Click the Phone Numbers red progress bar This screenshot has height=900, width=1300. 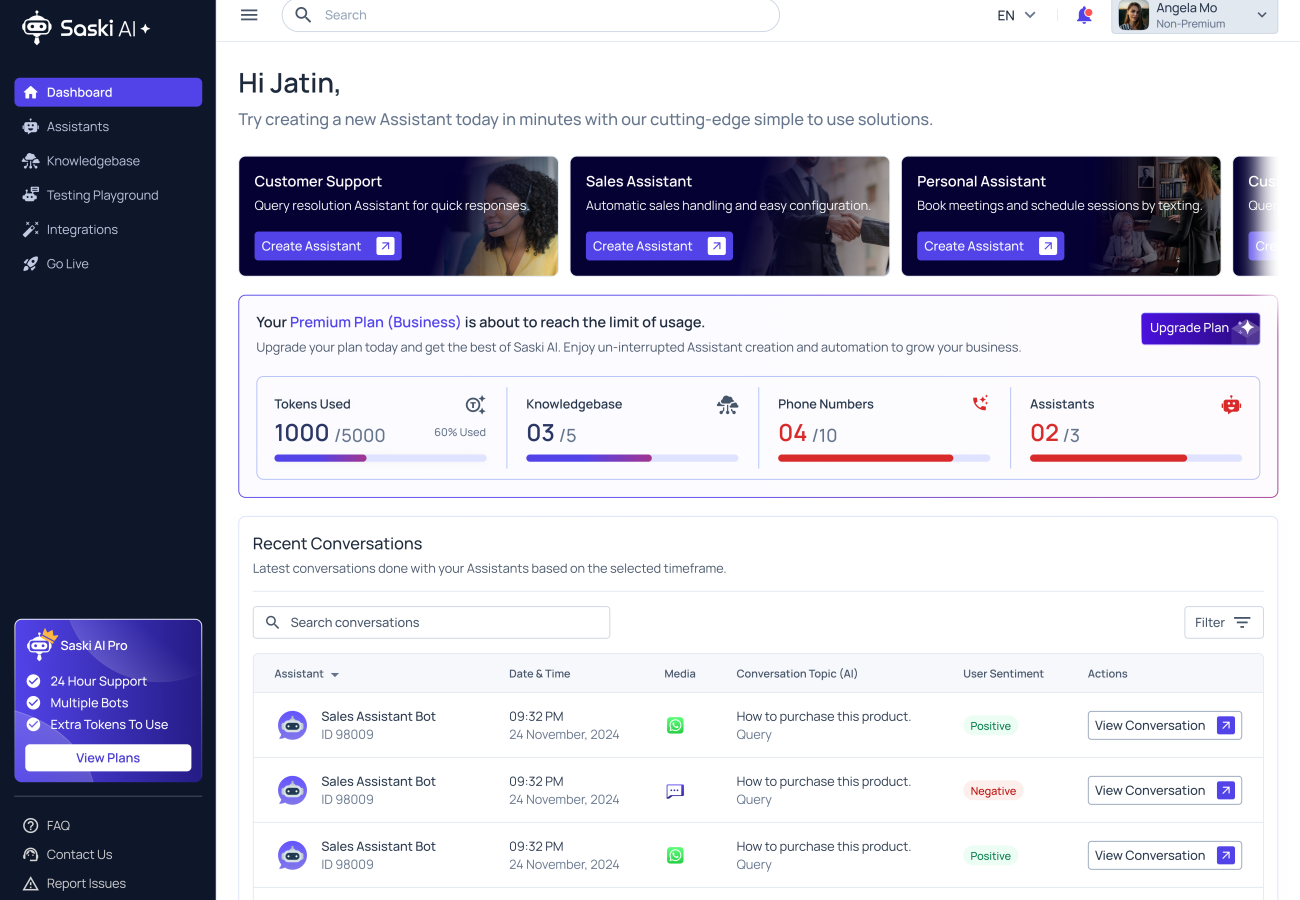click(x=884, y=458)
